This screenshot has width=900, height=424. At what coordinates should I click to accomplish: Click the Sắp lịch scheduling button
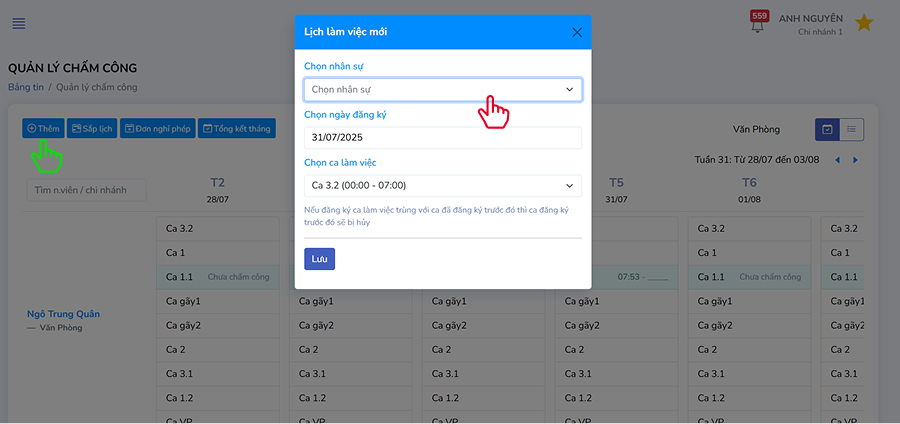92,129
